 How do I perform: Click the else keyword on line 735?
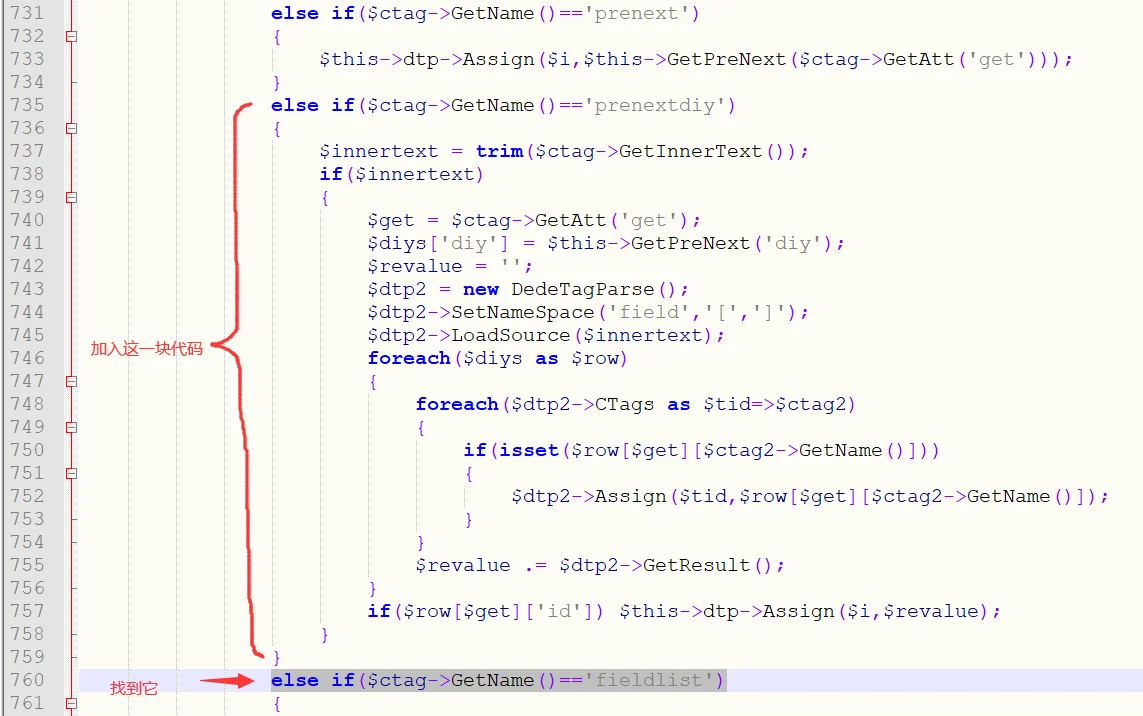294,106
